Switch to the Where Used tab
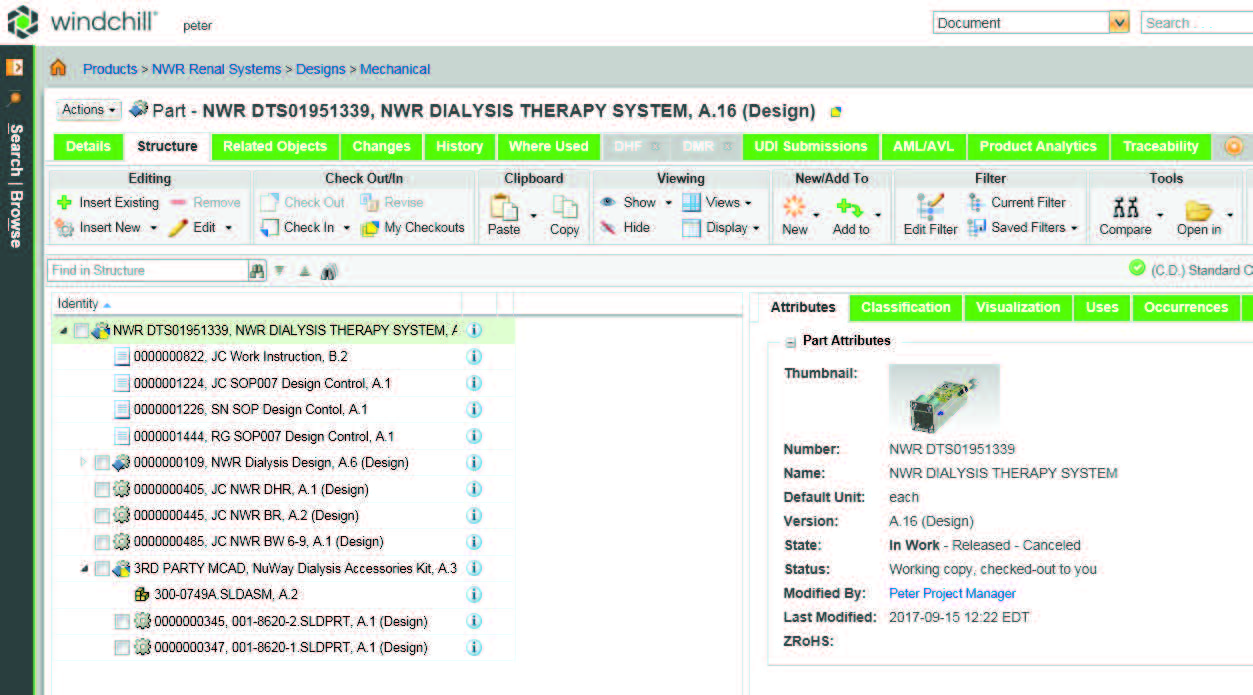The height and width of the screenshot is (695, 1253). coord(548,146)
